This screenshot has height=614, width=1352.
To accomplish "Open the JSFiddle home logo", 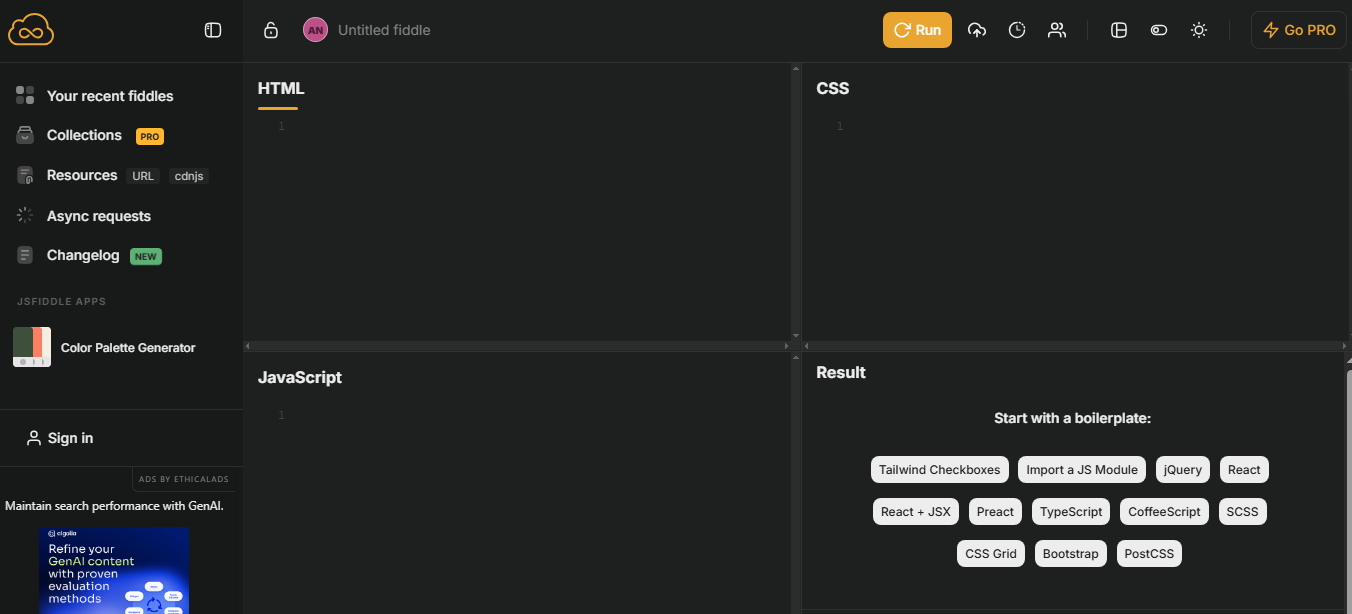I will click(x=30, y=29).
